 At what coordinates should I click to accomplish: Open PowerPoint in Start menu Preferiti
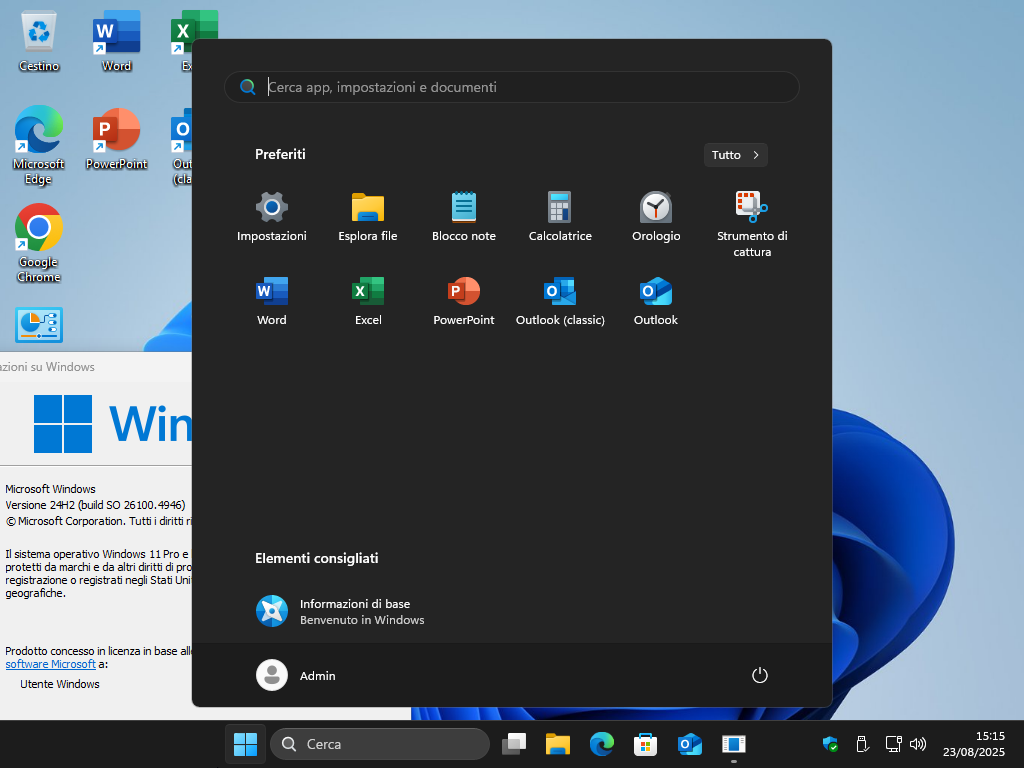coord(464,302)
